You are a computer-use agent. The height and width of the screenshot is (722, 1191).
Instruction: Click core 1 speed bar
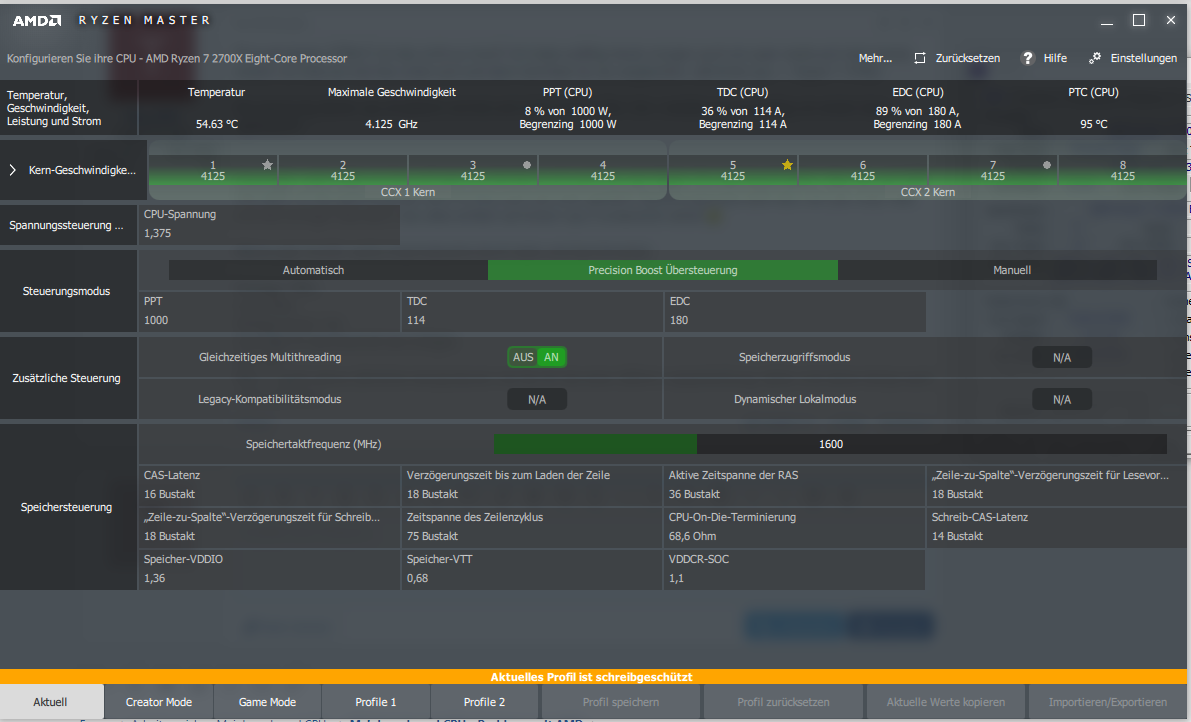[x=213, y=170]
